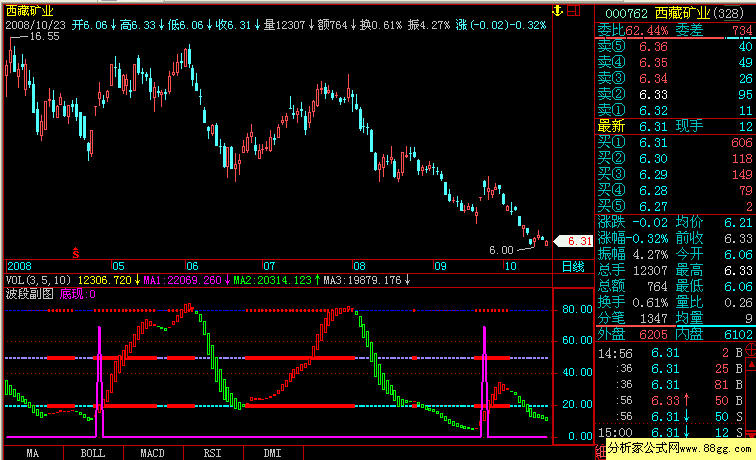
Task: Click the 今开 6.06 entry
Action: click(x=714, y=255)
